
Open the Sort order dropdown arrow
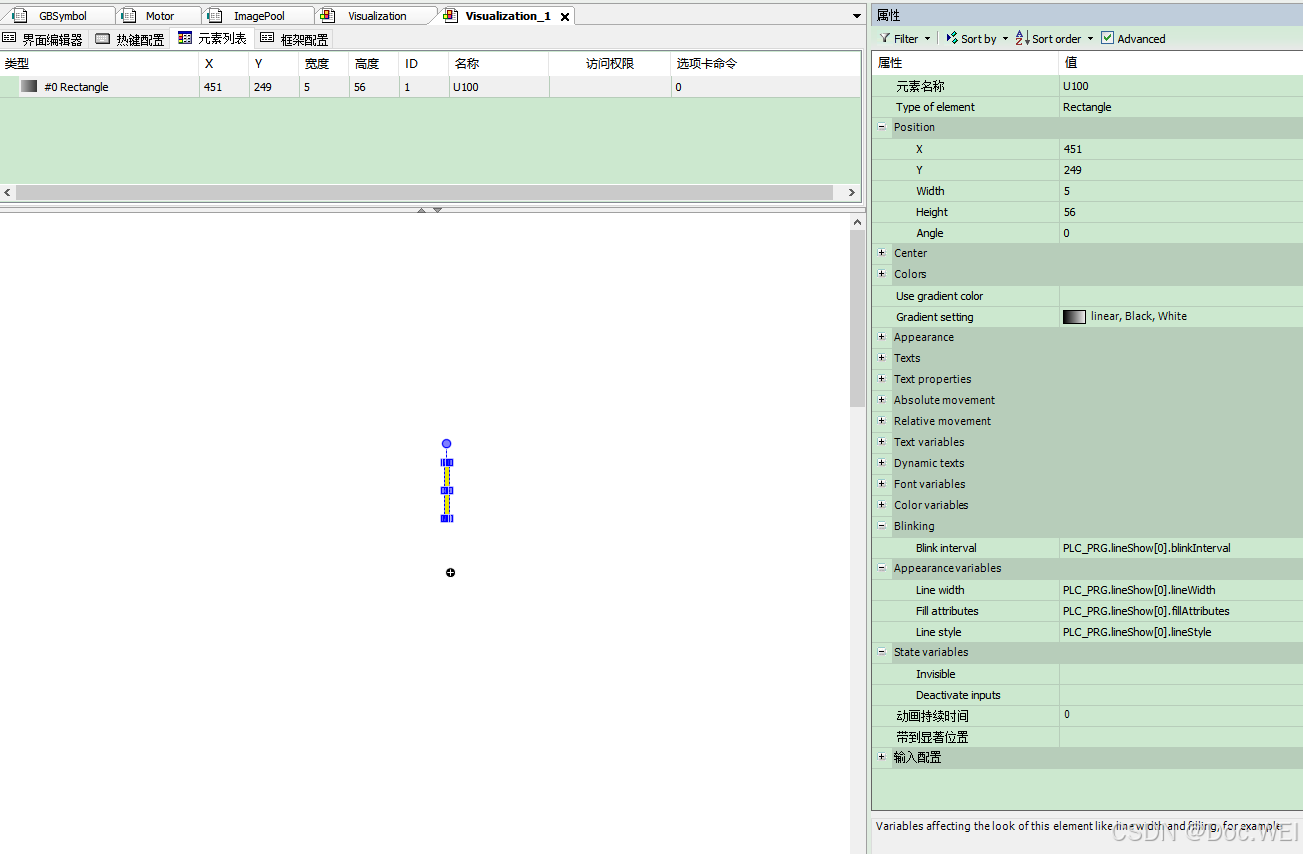click(x=1090, y=39)
